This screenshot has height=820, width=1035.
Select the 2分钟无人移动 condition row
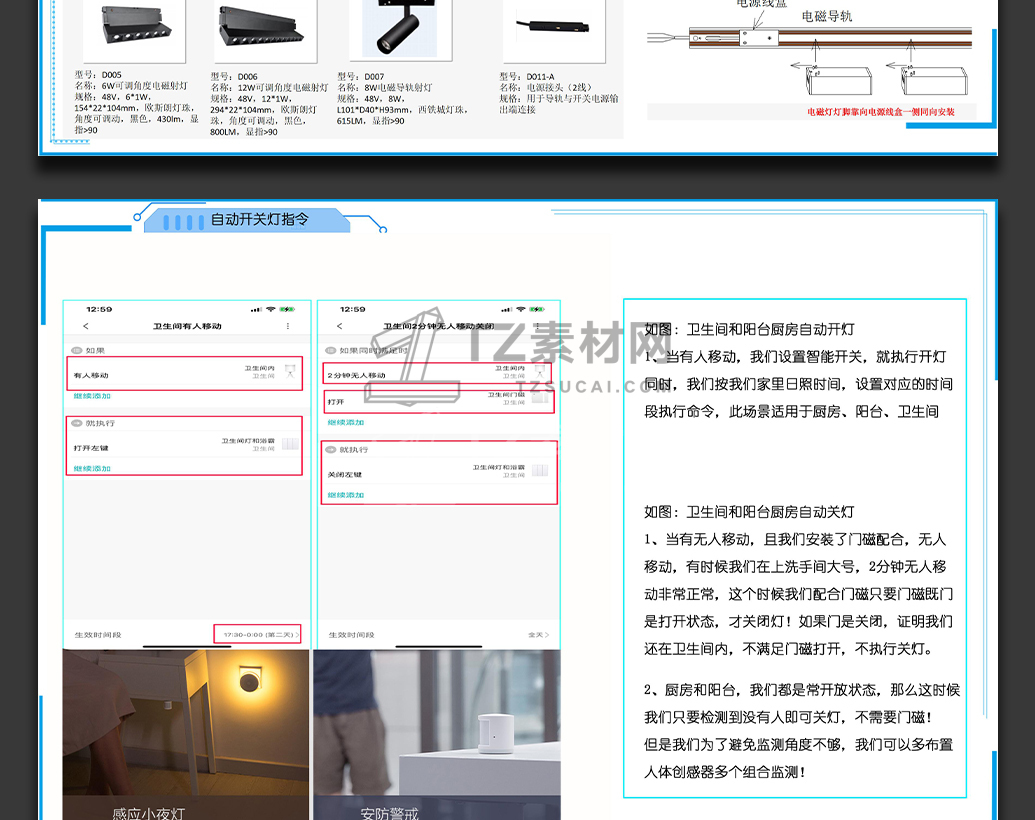[x=438, y=373]
